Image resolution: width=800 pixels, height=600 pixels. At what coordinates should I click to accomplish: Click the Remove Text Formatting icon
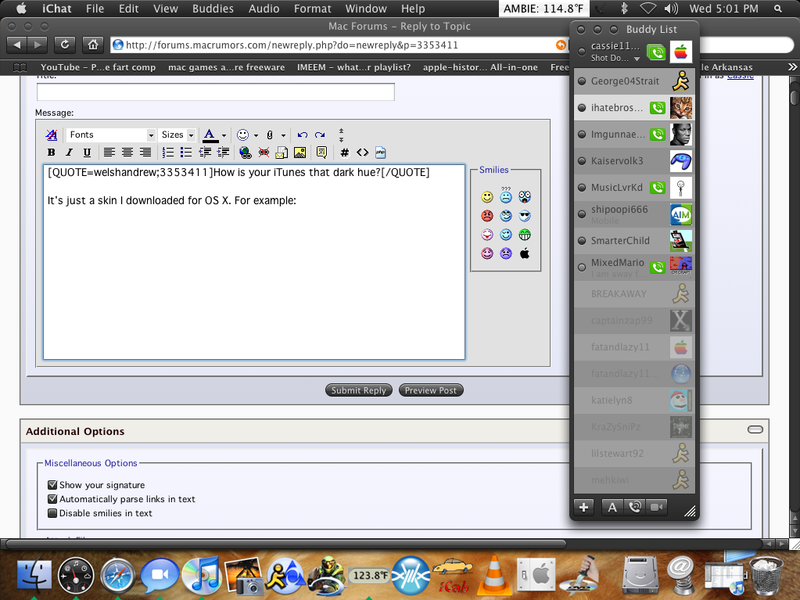tap(51, 135)
